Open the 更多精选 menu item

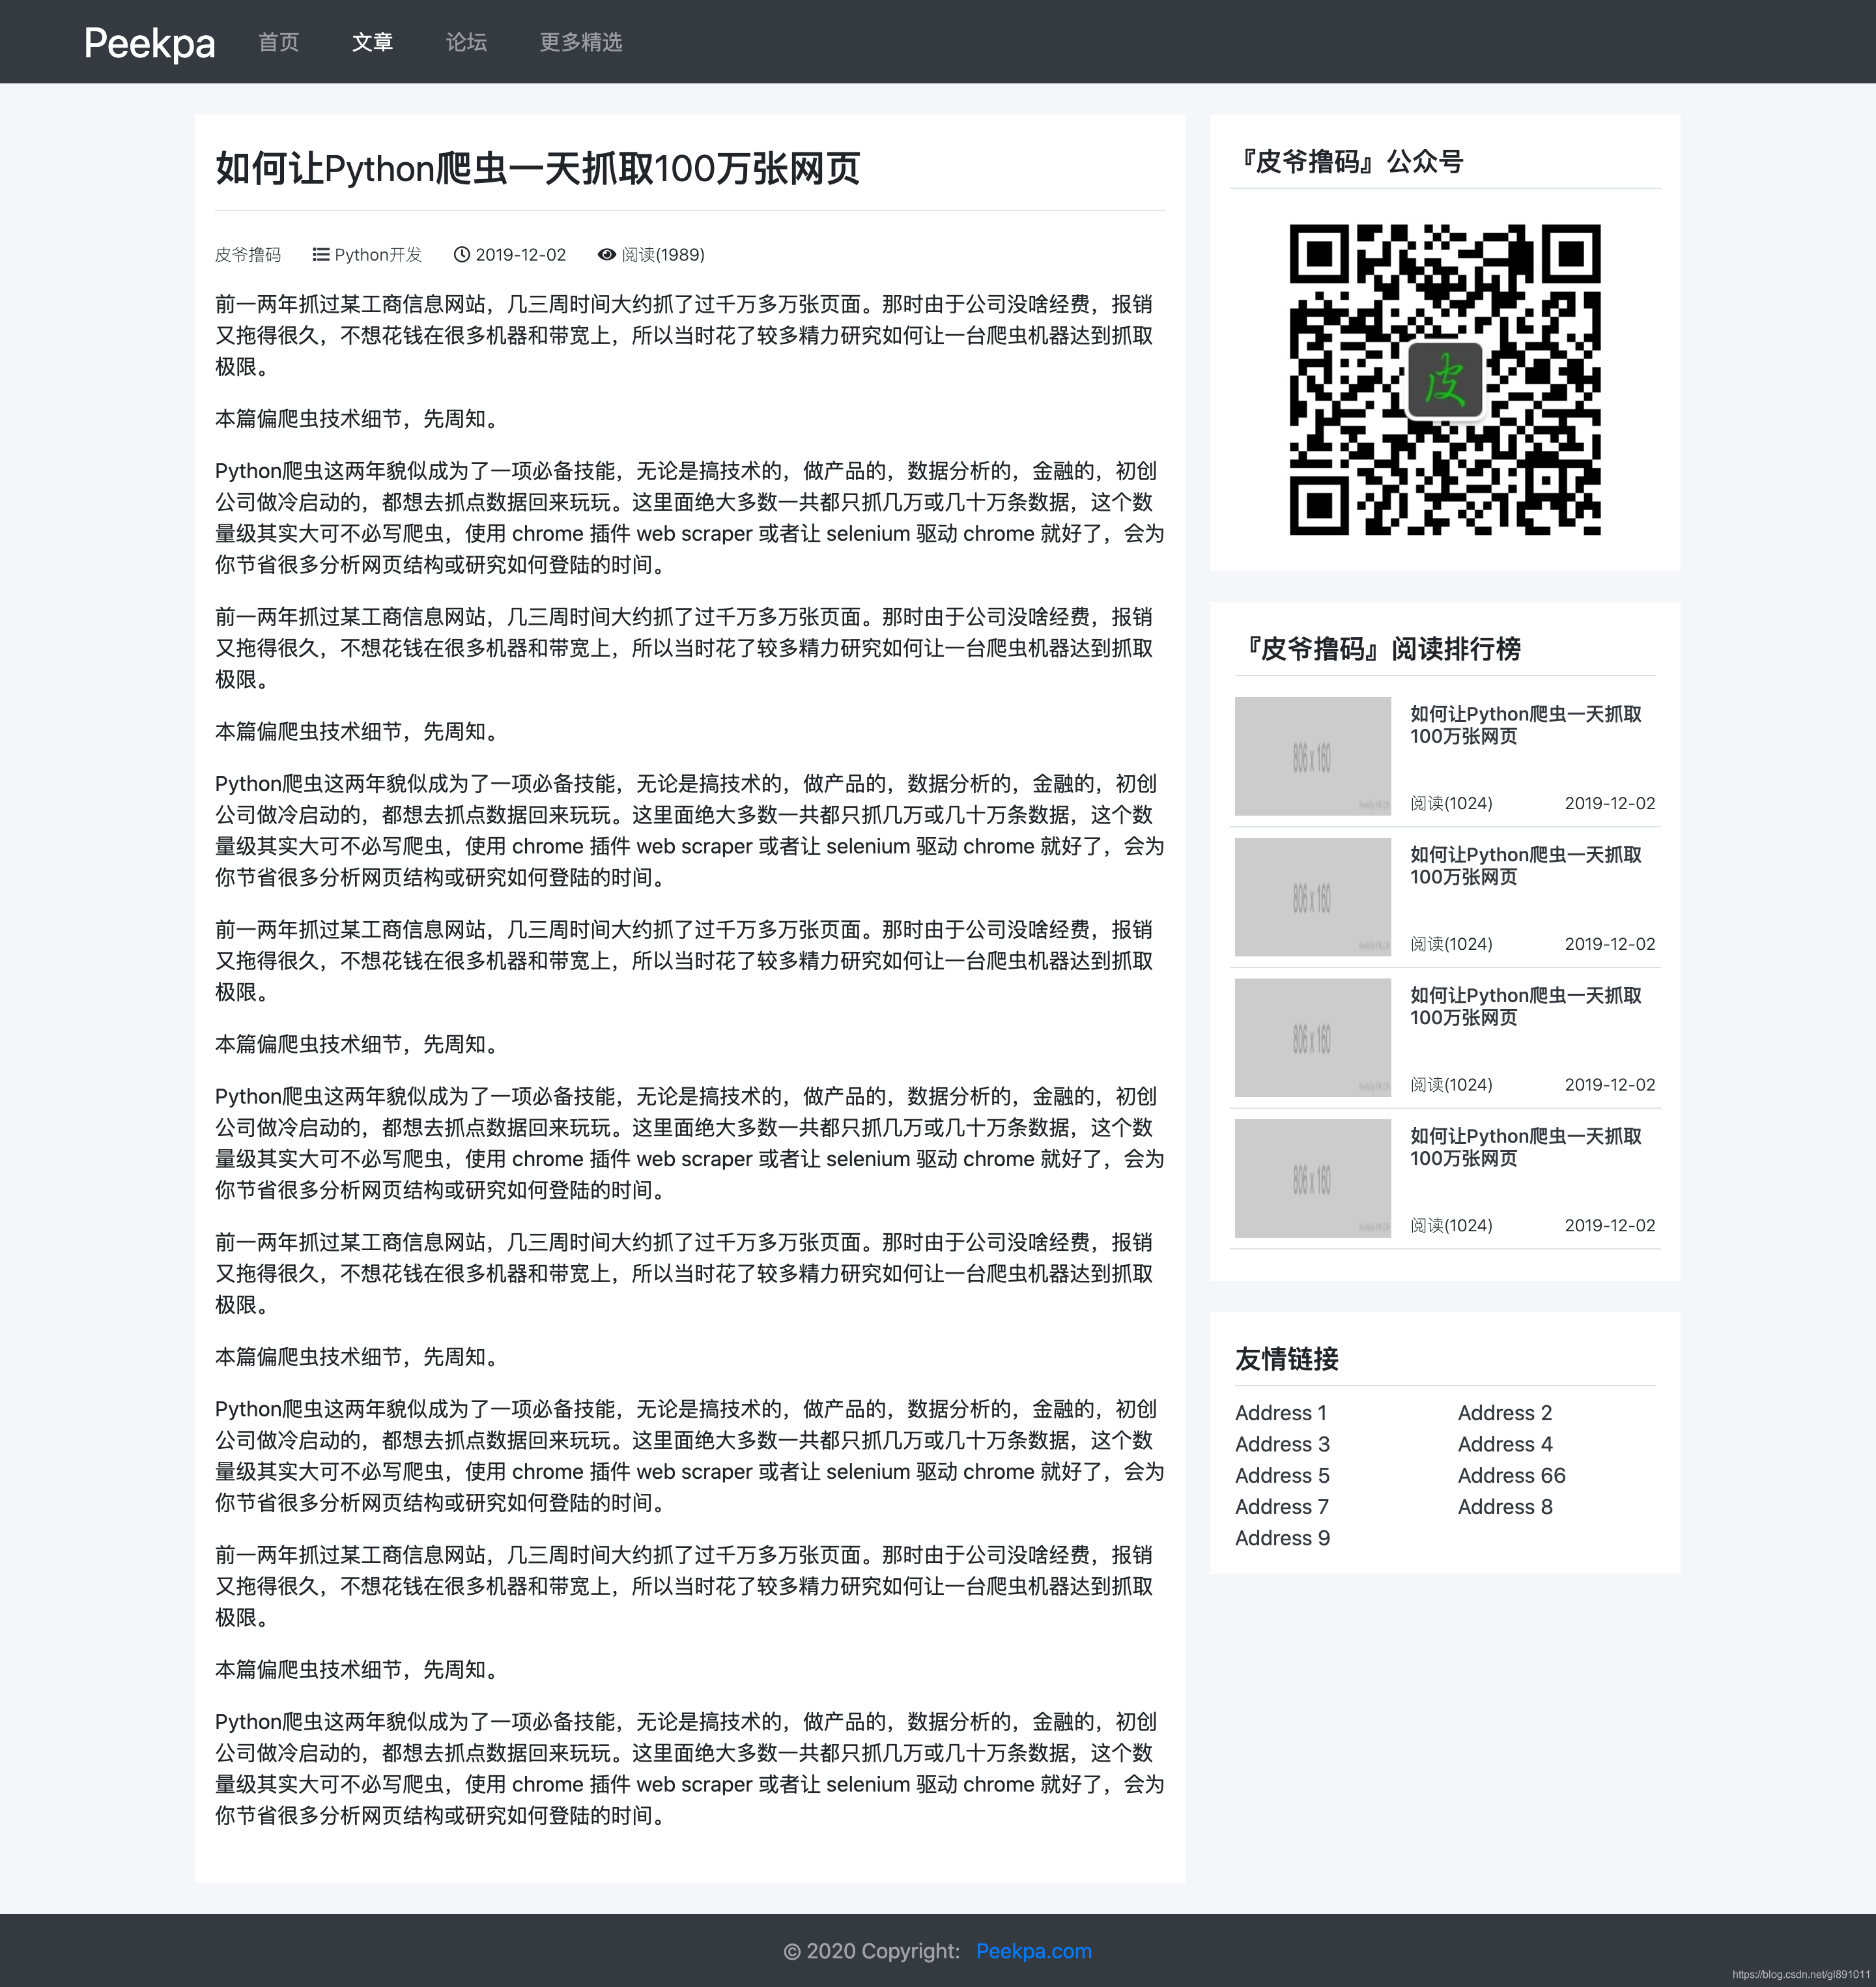click(x=580, y=42)
